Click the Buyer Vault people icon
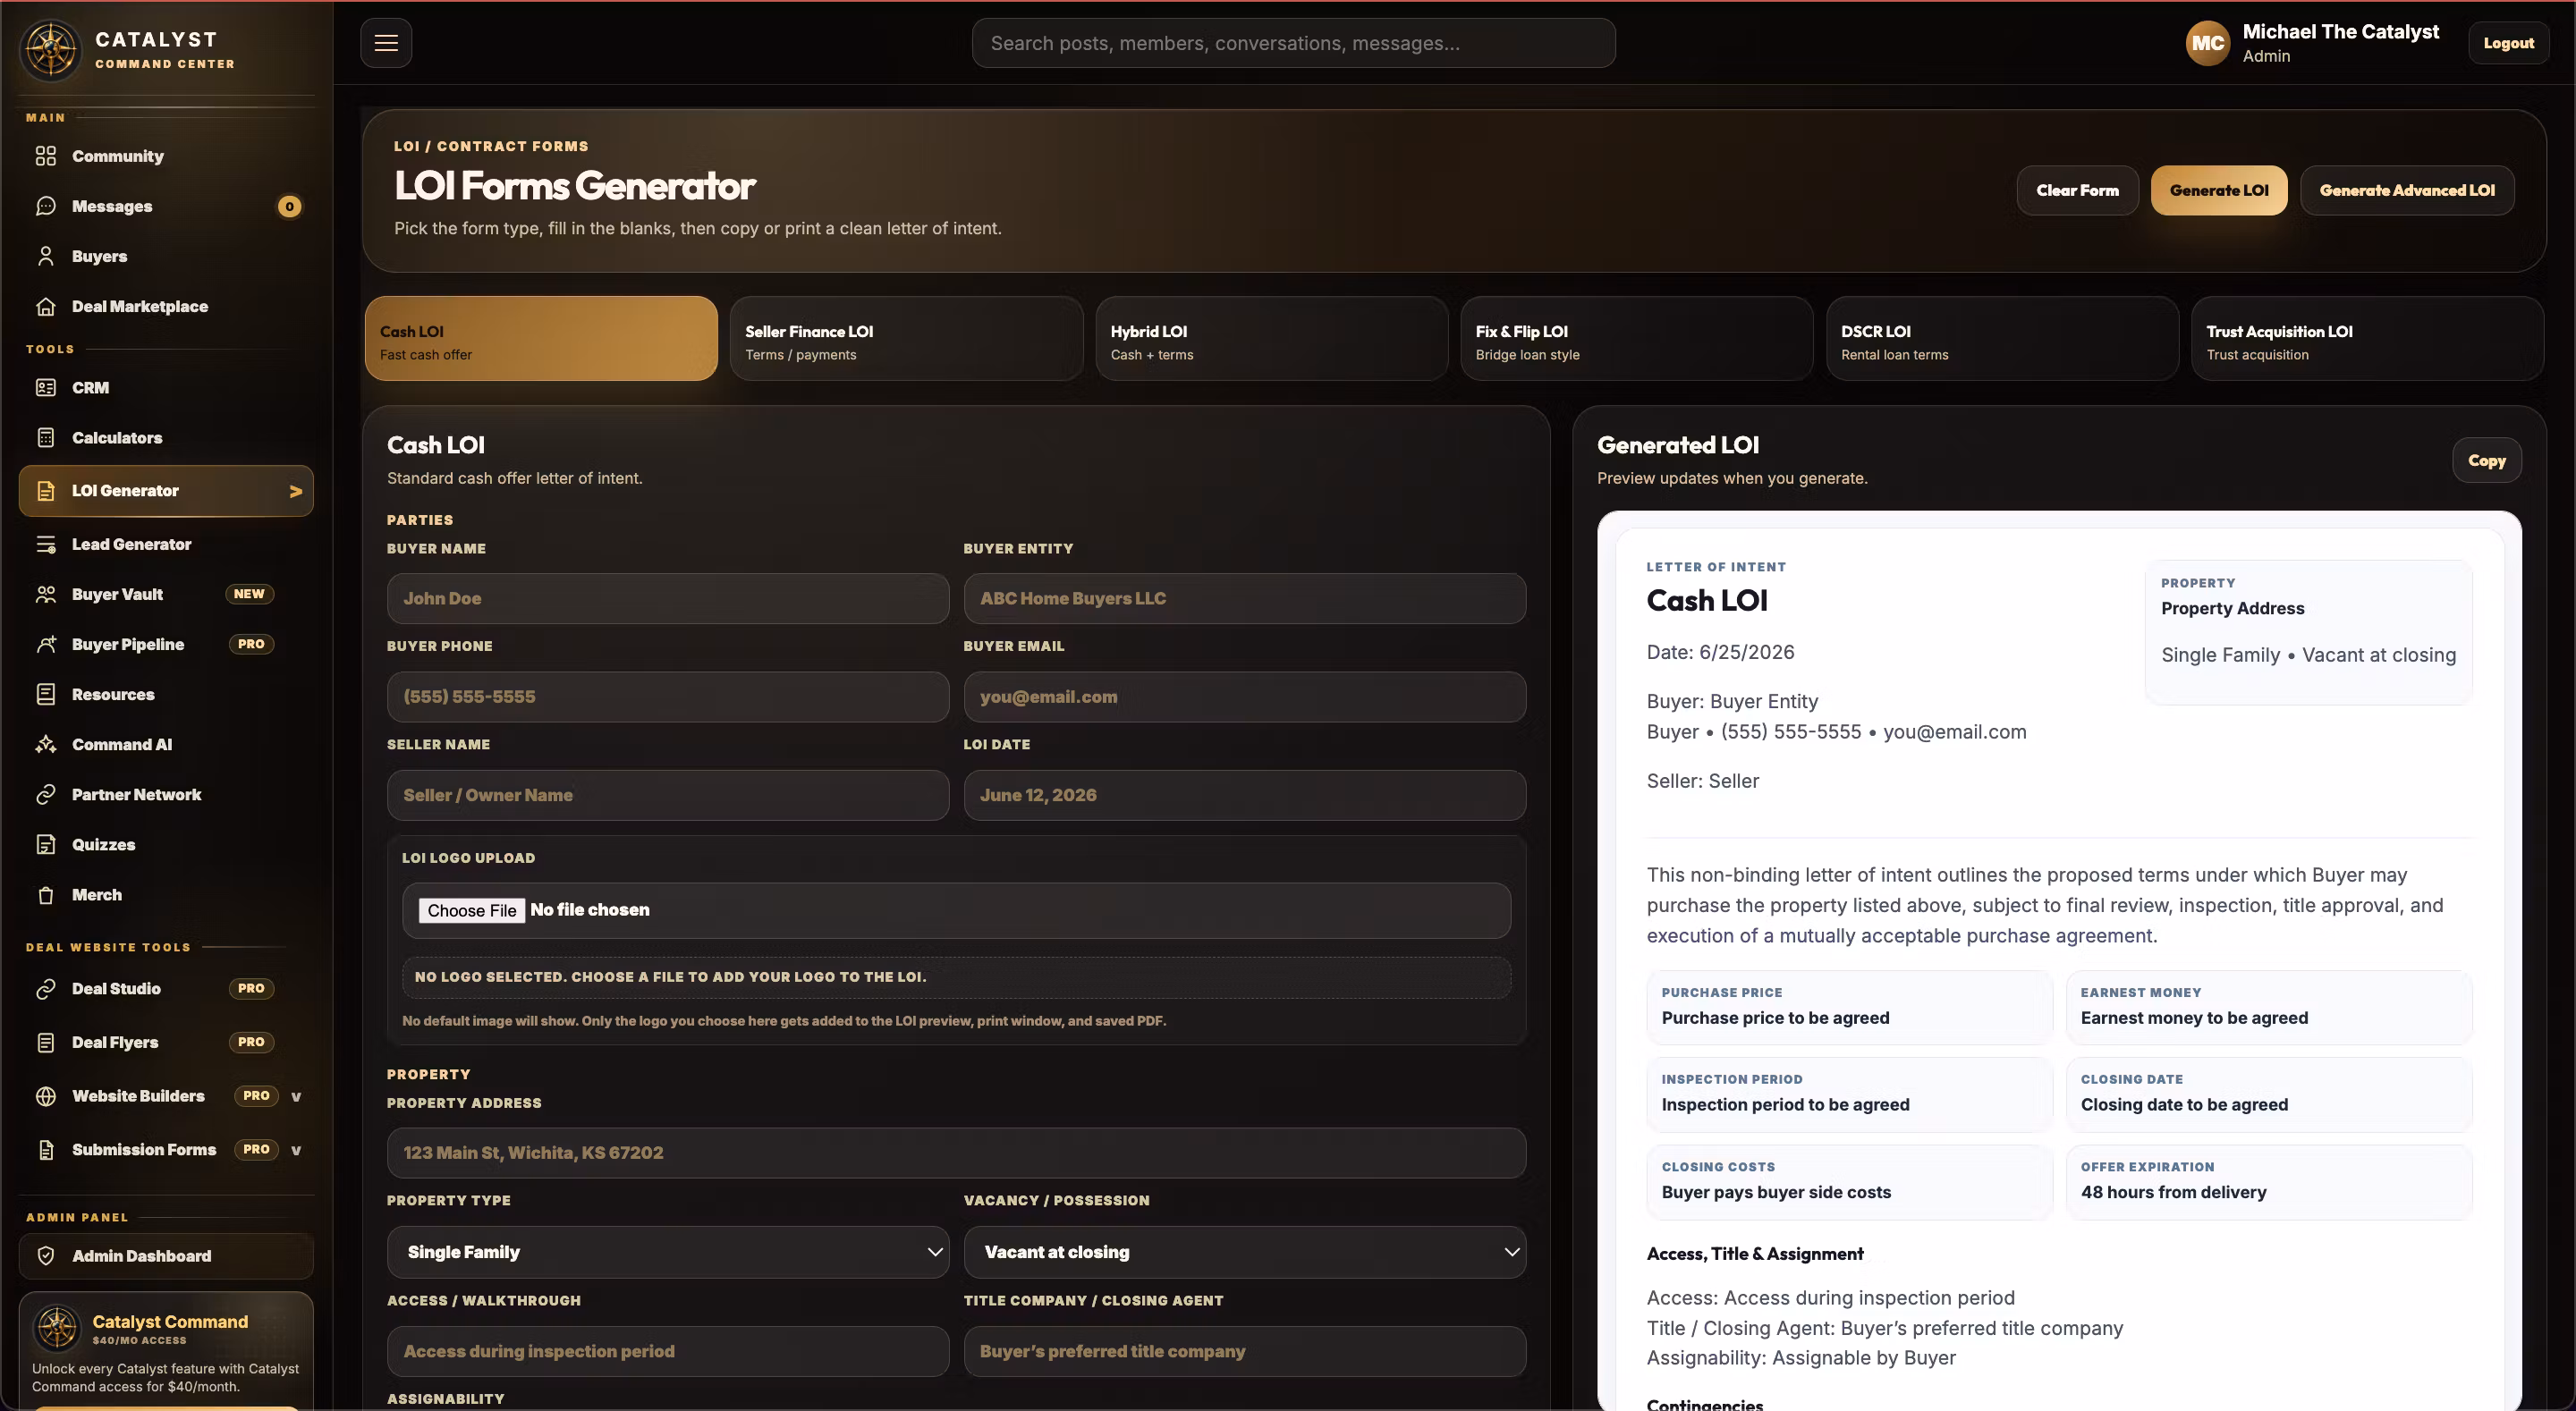Screen dimensions: 2576x1411 tap(46, 594)
